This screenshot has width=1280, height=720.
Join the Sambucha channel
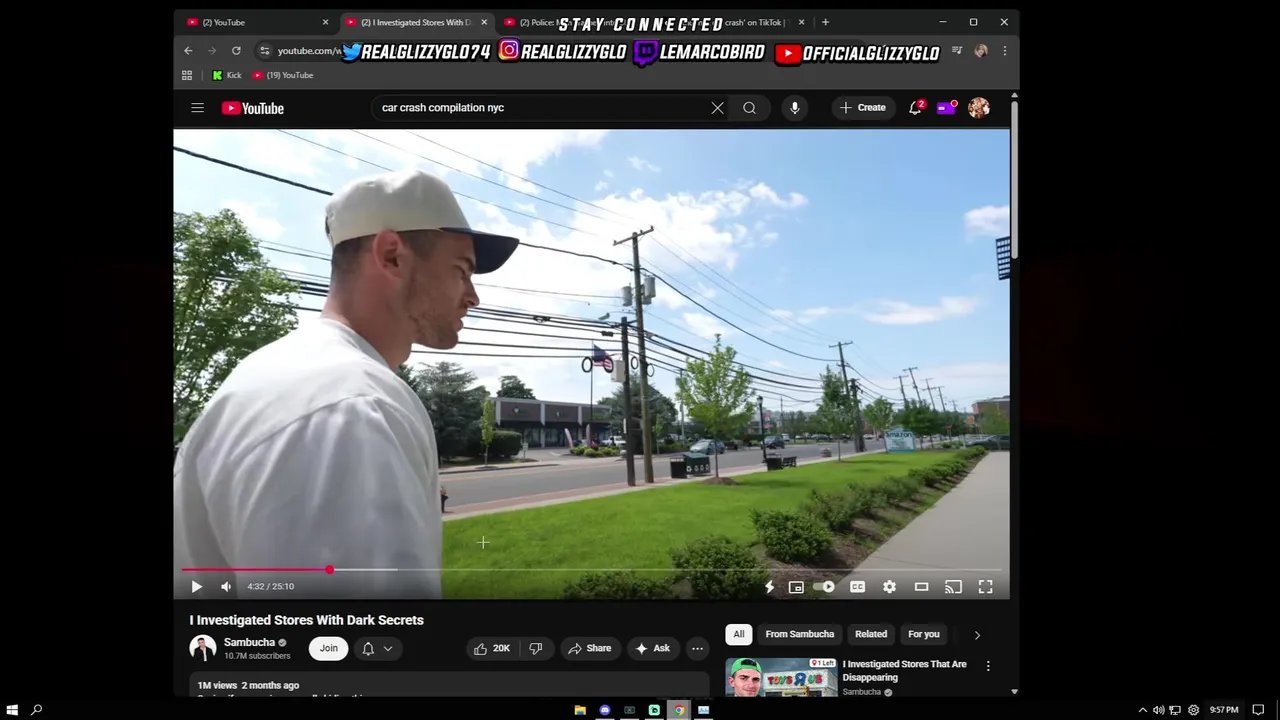[x=329, y=649]
